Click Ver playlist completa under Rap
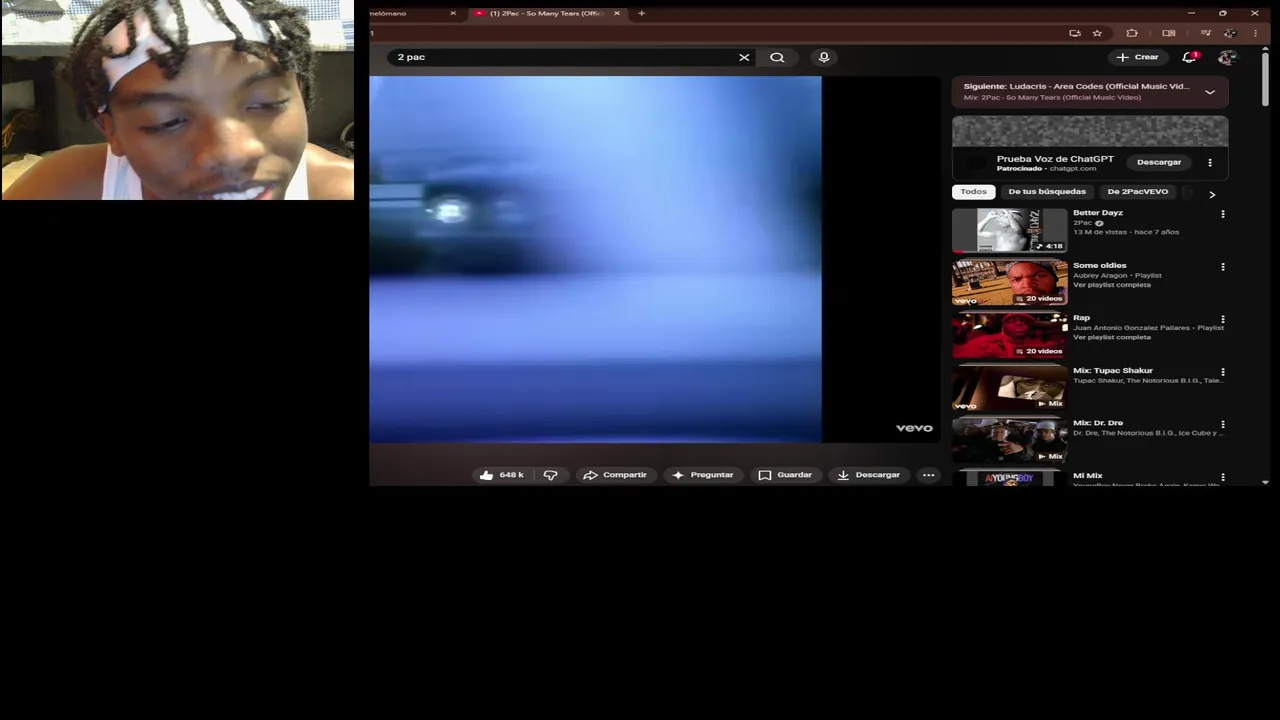Image resolution: width=1280 pixels, height=720 pixels. click(1112, 337)
